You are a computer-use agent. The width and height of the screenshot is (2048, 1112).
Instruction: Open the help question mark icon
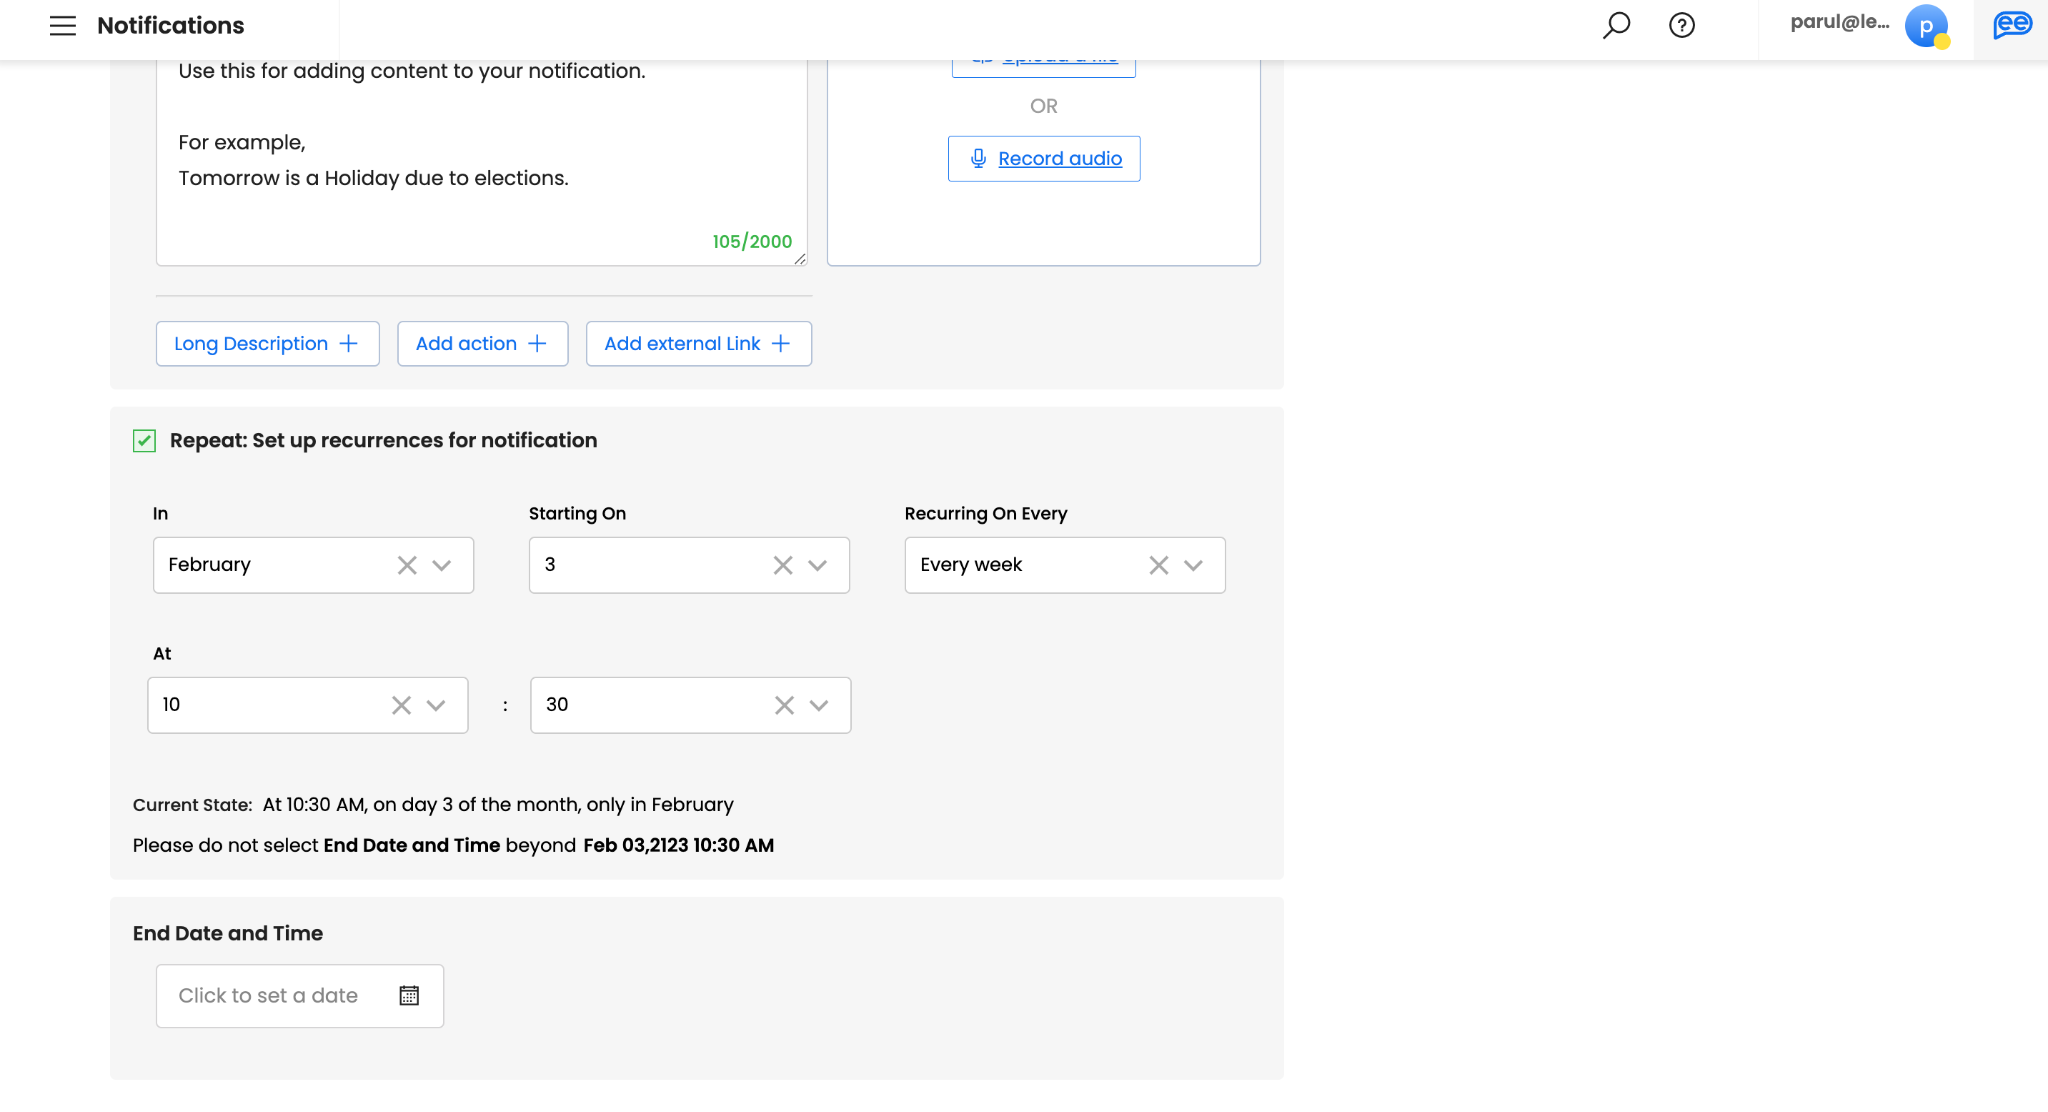click(1682, 25)
